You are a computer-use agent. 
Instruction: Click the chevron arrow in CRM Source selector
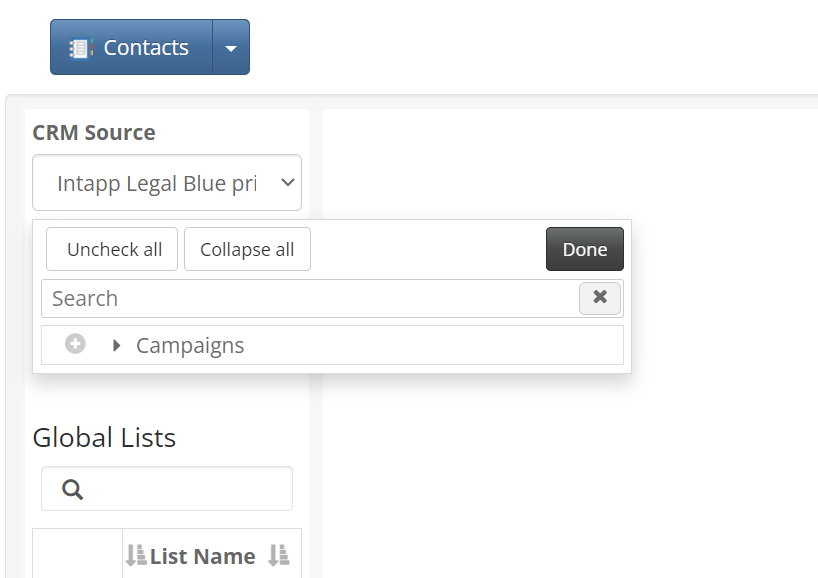click(x=287, y=183)
